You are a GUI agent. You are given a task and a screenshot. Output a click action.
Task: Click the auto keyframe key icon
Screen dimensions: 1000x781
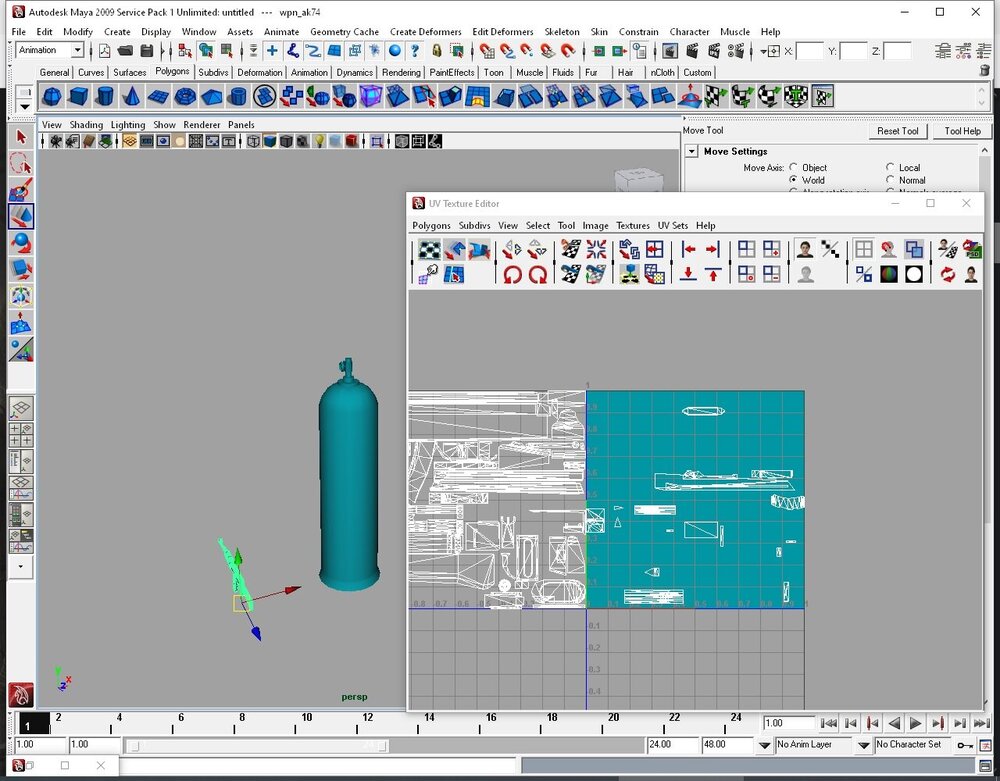tap(964, 745)
